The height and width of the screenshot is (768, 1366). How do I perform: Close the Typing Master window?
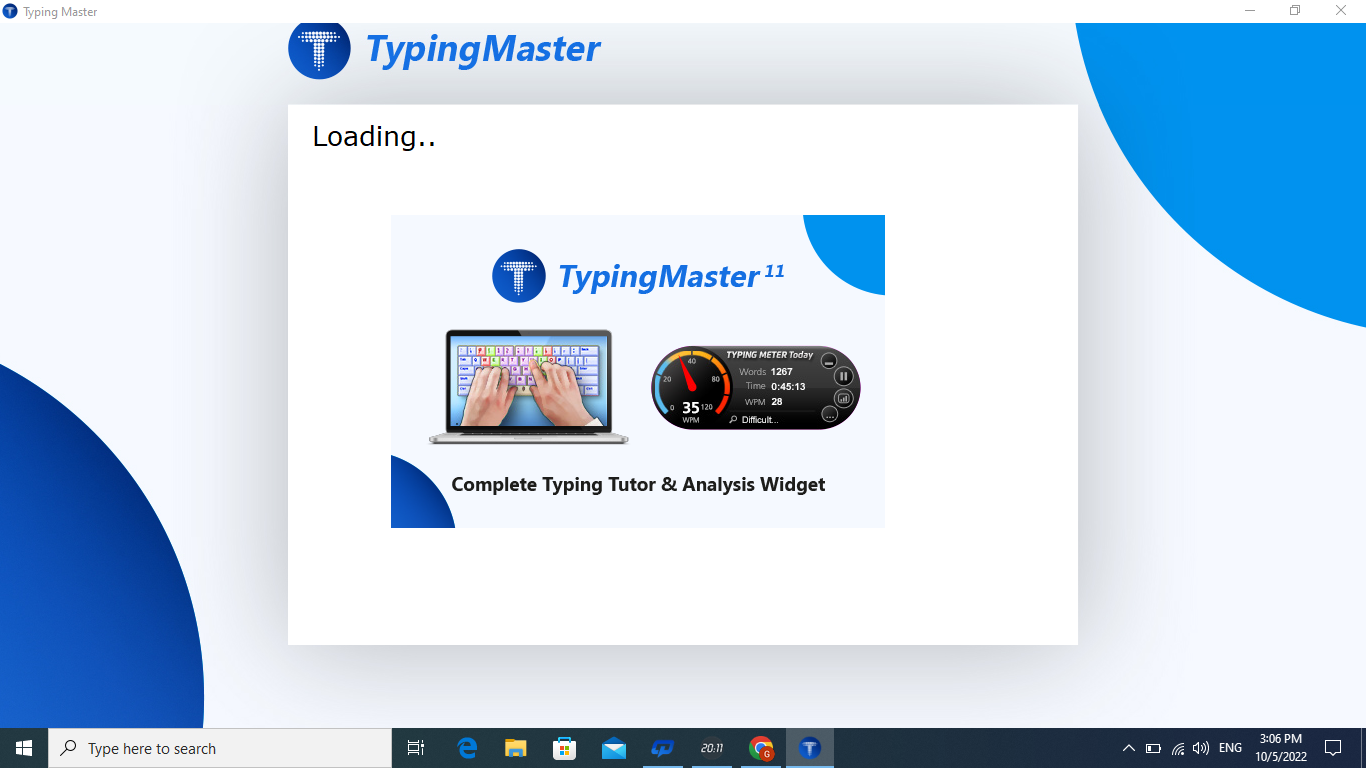tap(1341, 11)
